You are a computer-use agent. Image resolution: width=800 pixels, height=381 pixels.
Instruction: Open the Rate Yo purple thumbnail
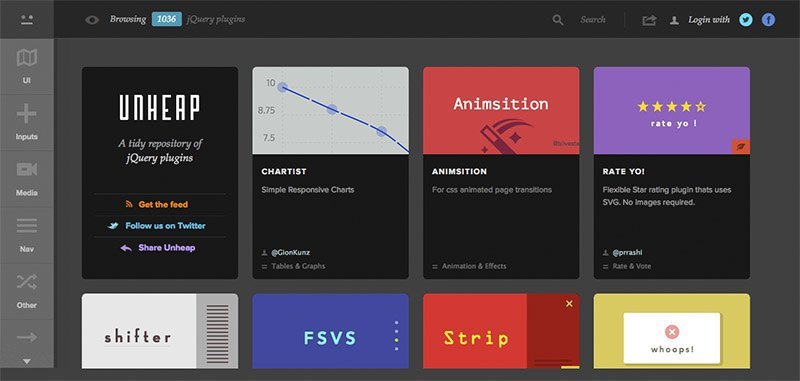pos(672,111)
